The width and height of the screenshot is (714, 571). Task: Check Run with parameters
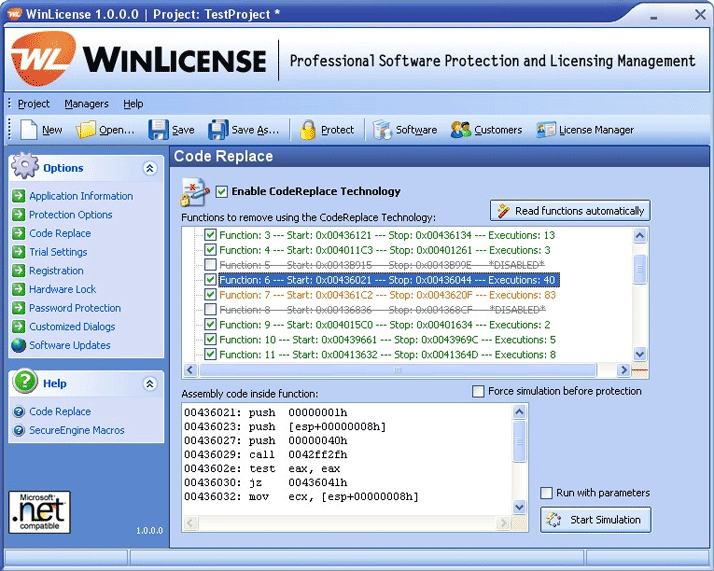546,493
